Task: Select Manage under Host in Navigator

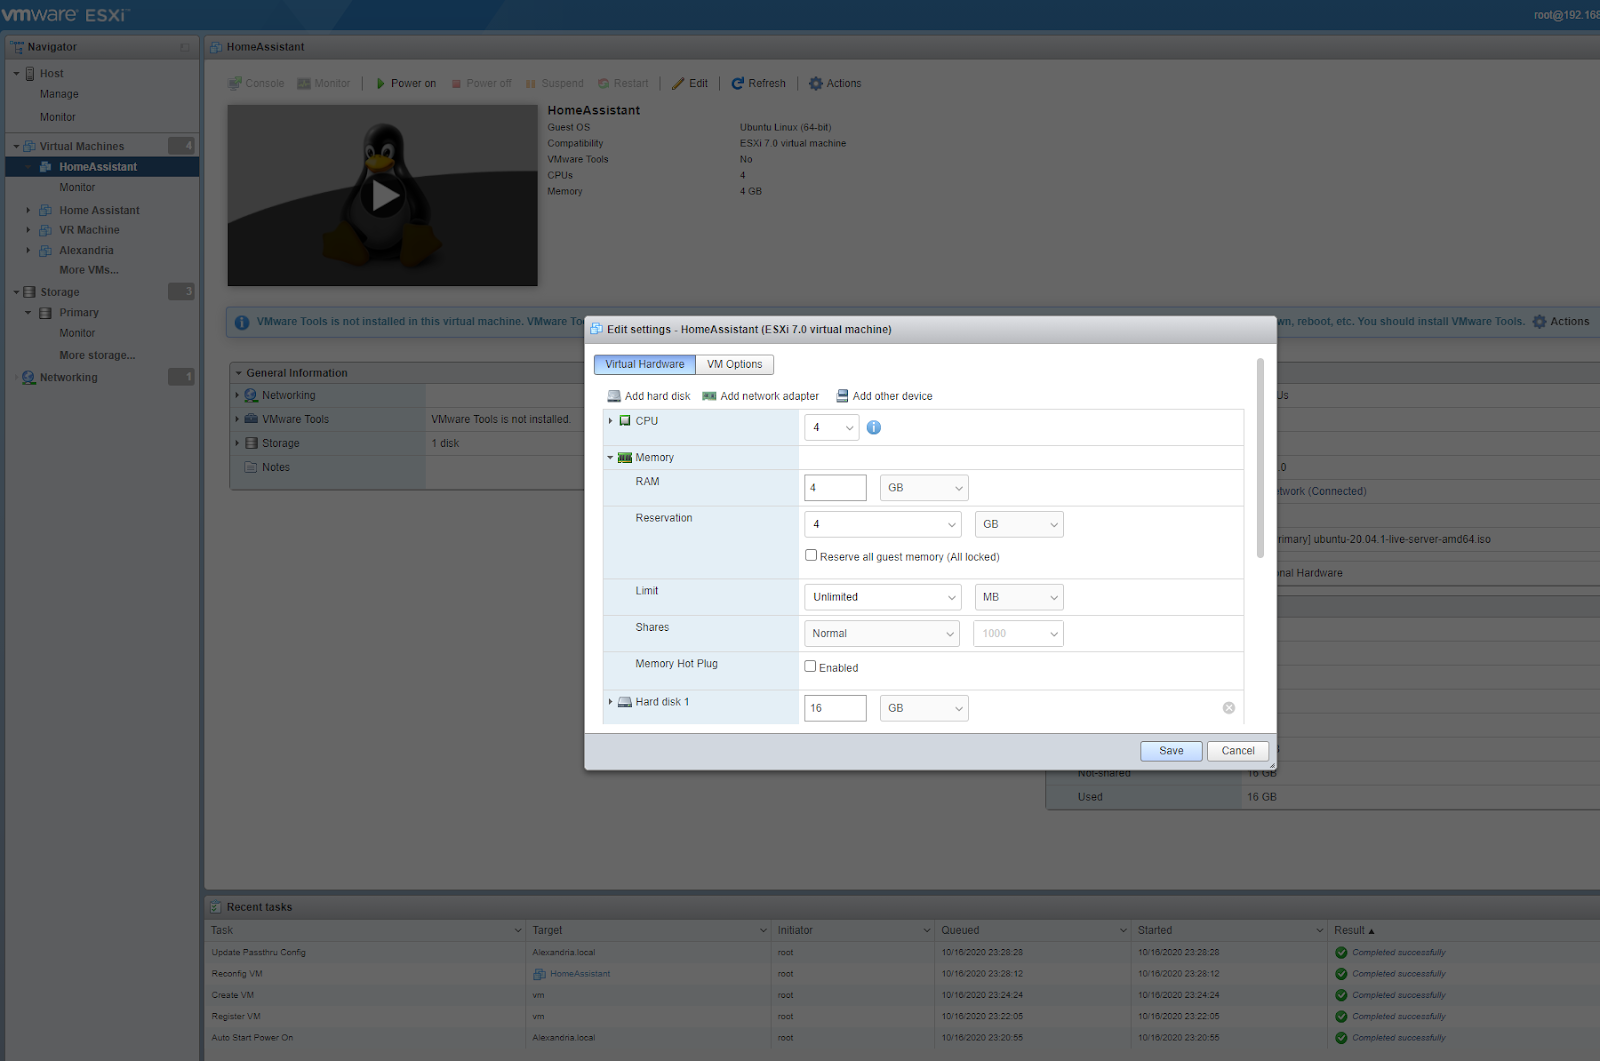Action: tap(59, 95)
